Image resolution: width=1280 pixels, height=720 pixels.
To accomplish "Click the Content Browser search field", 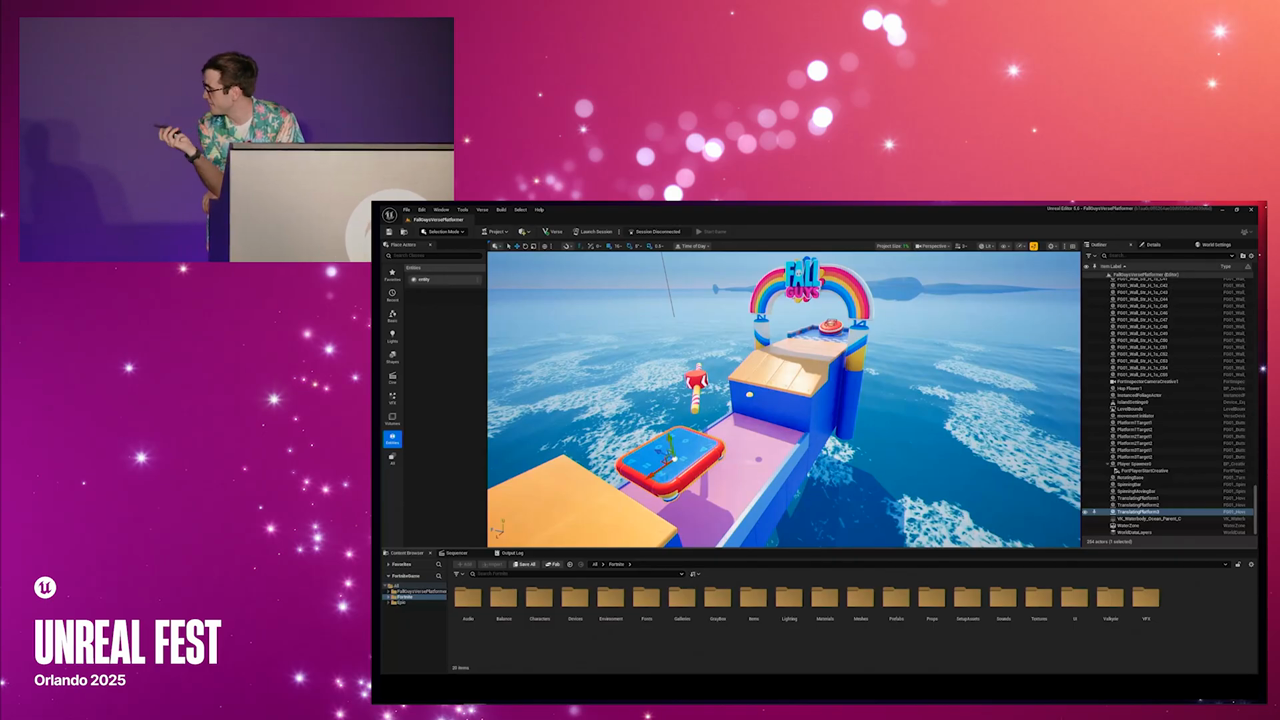I will click(575, 574).
